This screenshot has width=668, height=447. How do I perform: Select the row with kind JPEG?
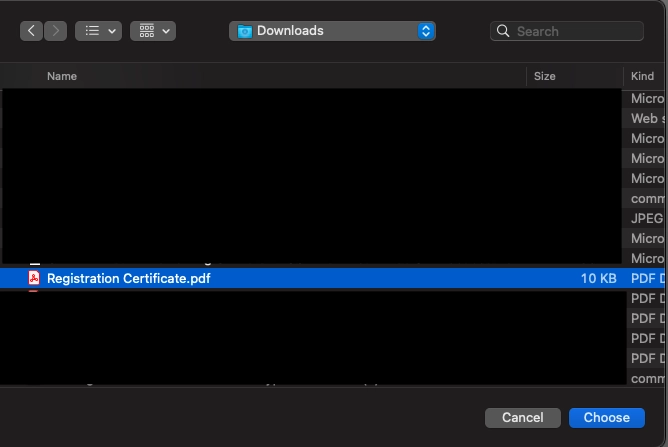(332, 218)
